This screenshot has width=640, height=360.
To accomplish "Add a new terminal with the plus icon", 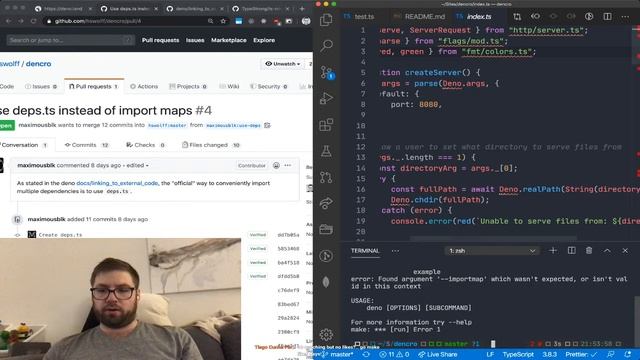I will coord(553,251).
